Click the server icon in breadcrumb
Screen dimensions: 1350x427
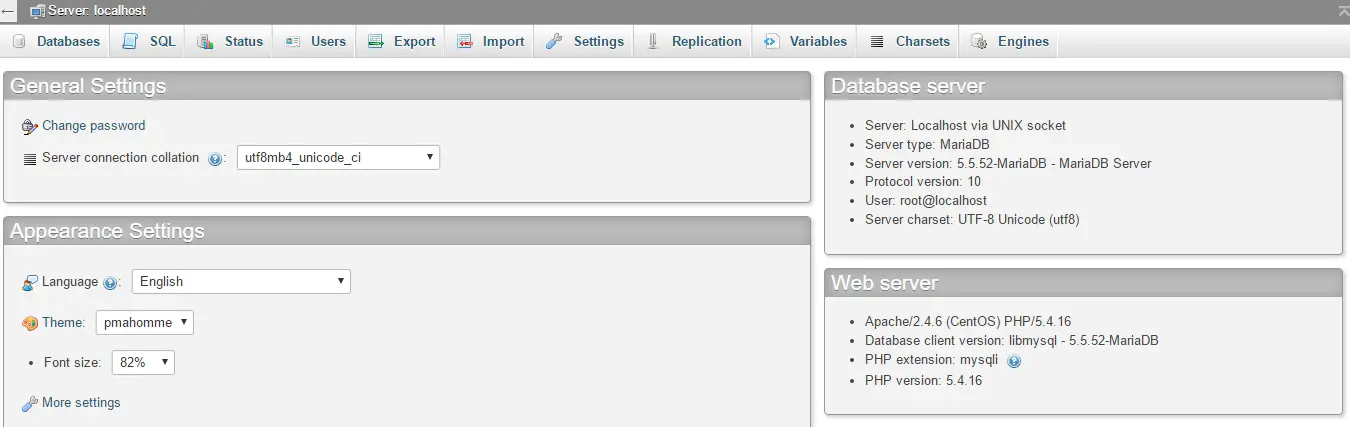(37, 11)
